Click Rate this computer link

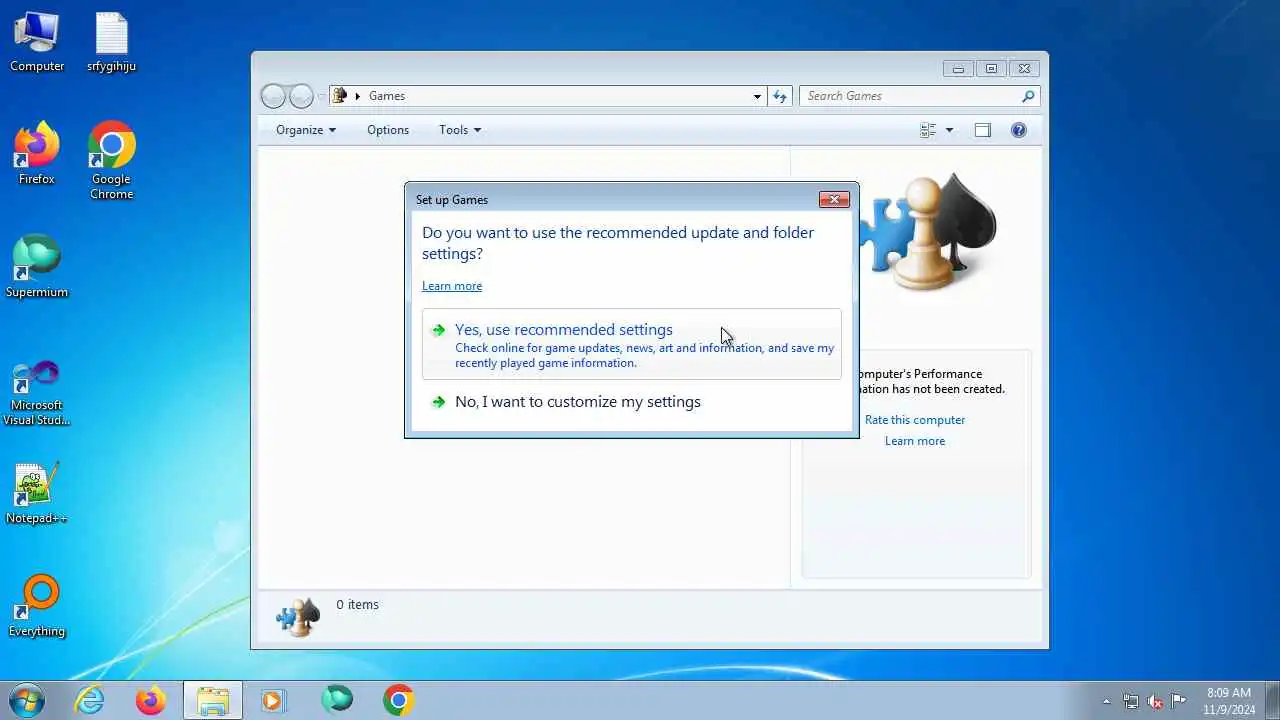coord(915,420)
